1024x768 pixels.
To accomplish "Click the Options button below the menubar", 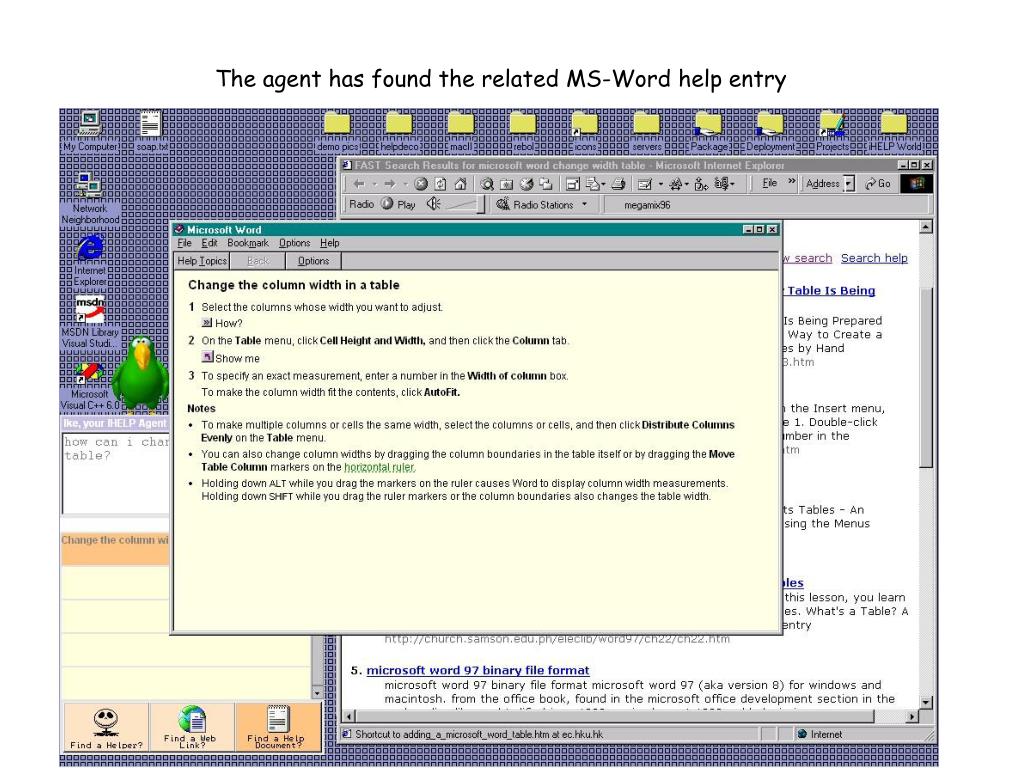I will (313, 261).
